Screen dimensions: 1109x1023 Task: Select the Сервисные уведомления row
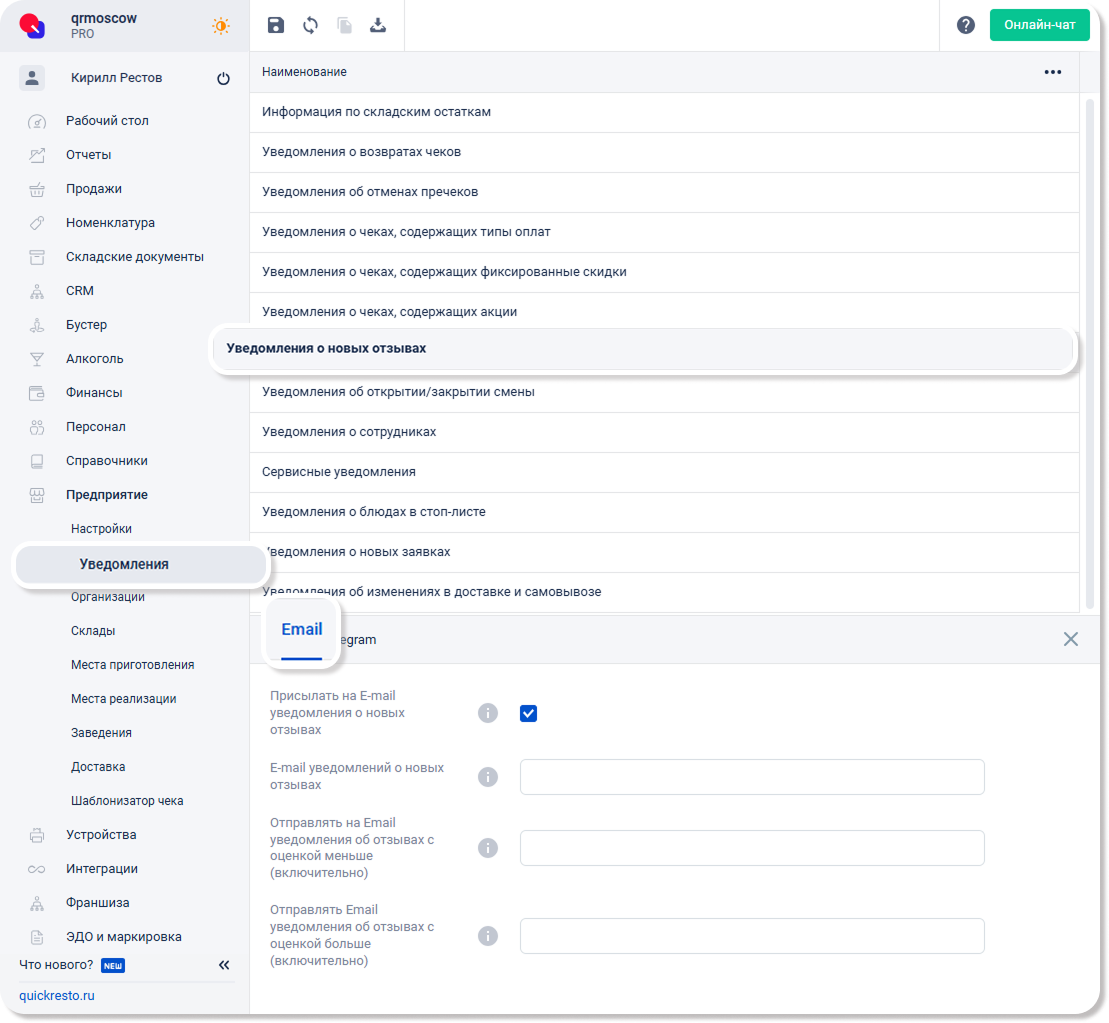point(339,472)
